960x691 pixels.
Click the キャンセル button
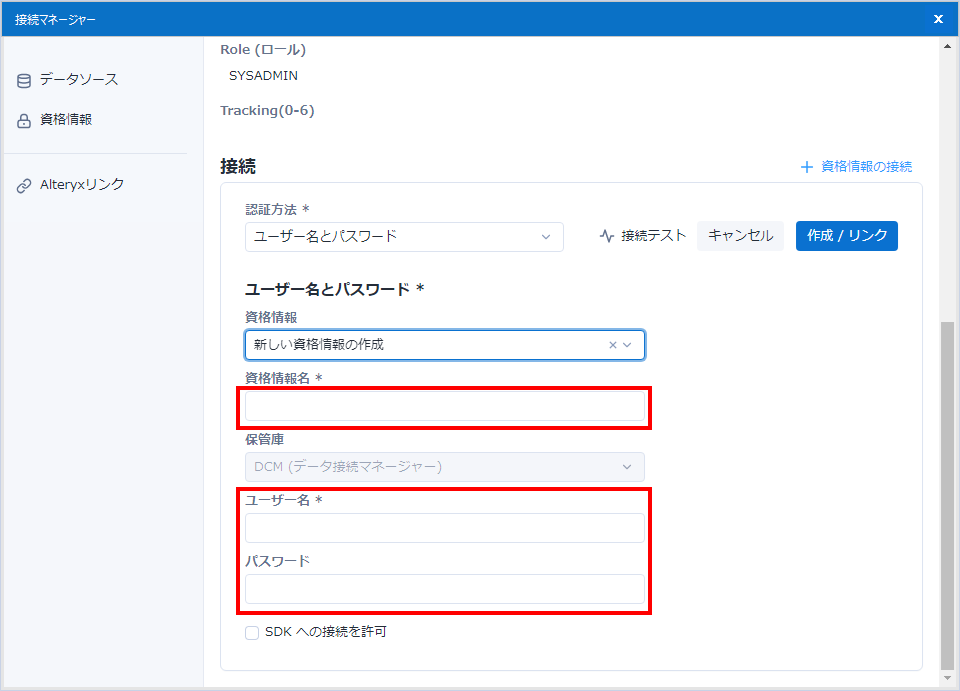click(x=740, y=236)
